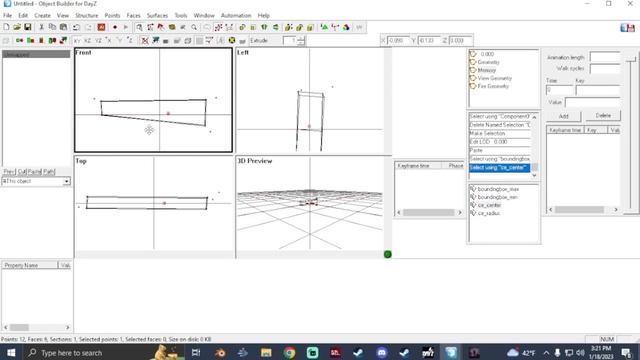Click the Add keyframe button
Viewport: 640px width, 360px height.
click(563, 116)
